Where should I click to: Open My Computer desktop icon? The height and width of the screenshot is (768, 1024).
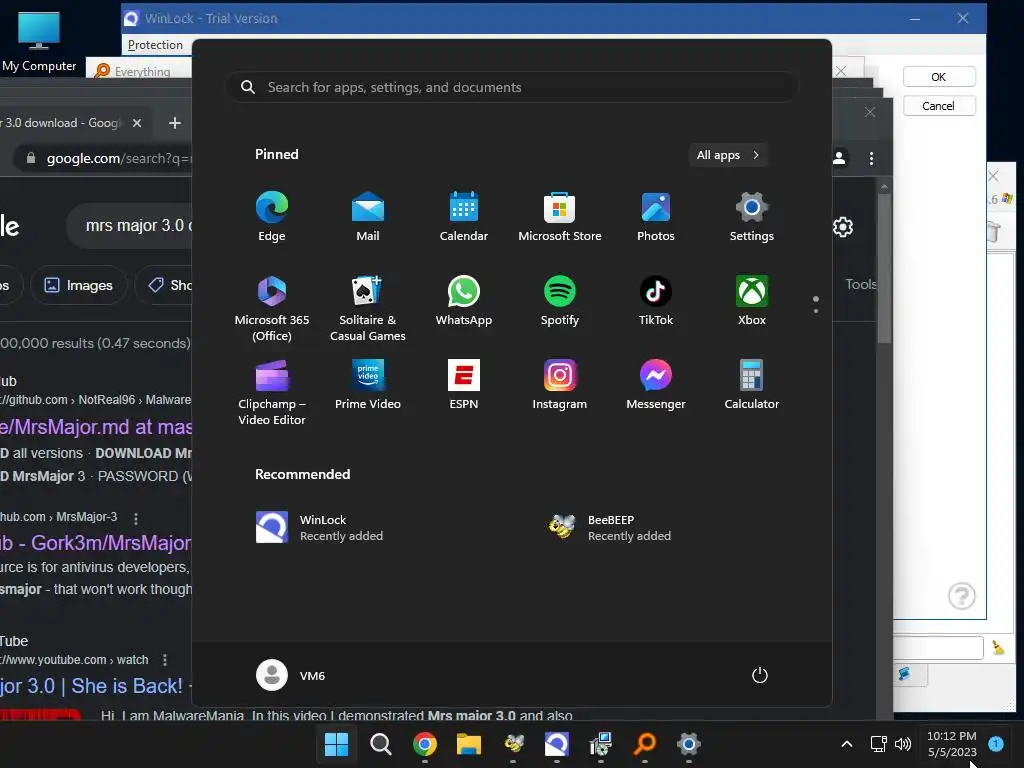click(x=39, y=40)
